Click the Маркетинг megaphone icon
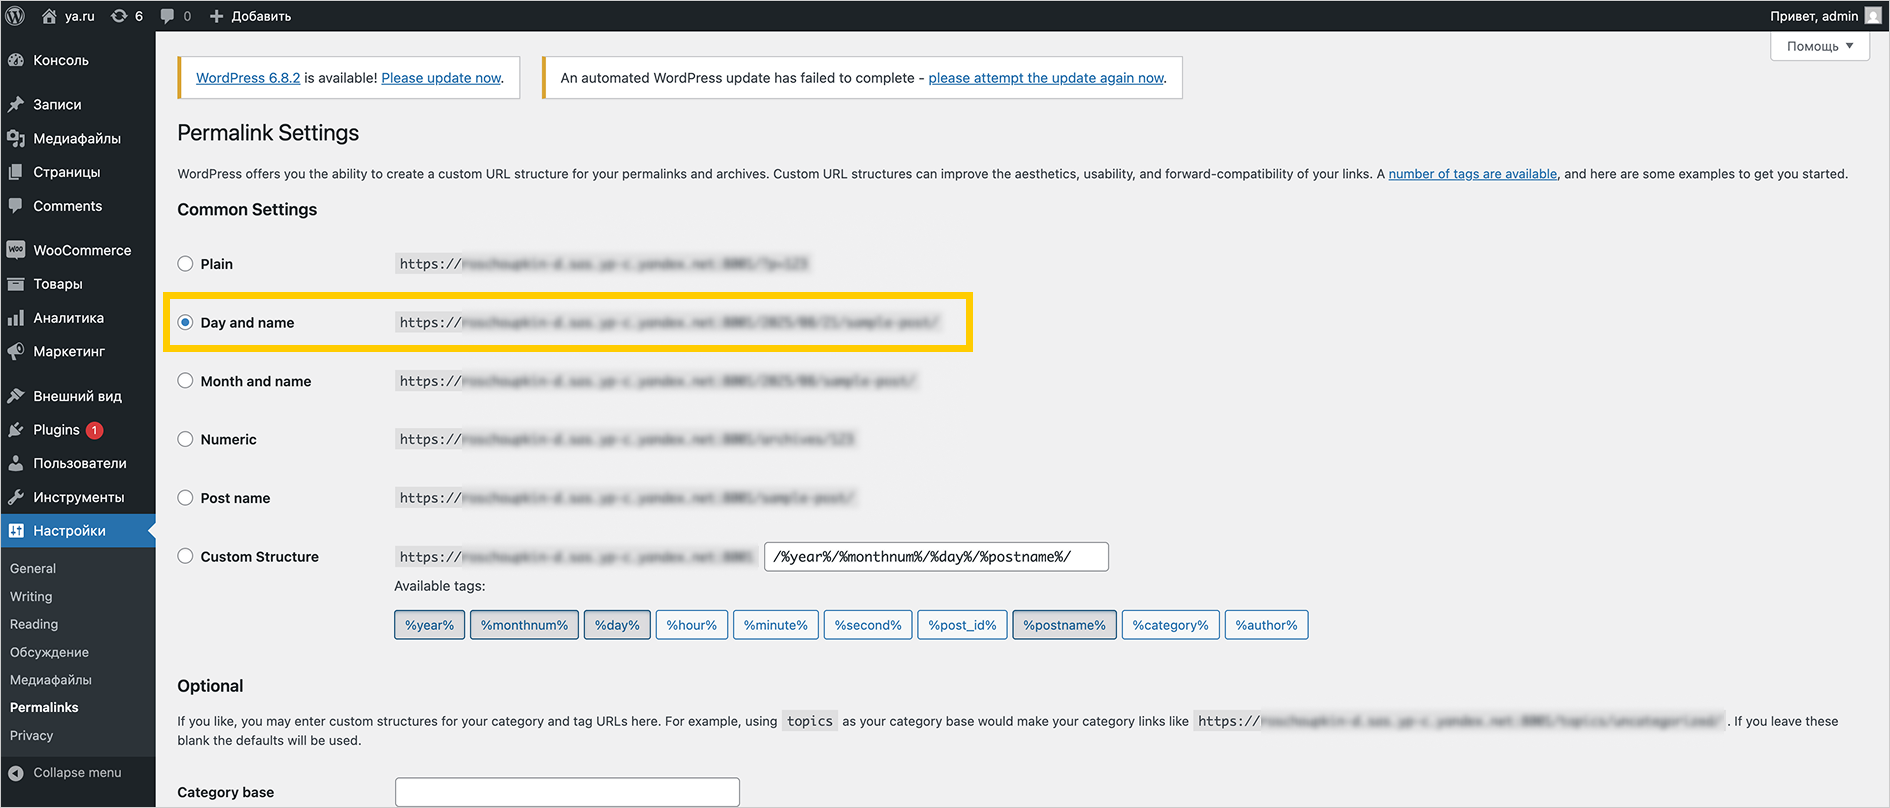Image resolution: width=1890 pixels, height=808 pixels. click(x=16, y=352)
